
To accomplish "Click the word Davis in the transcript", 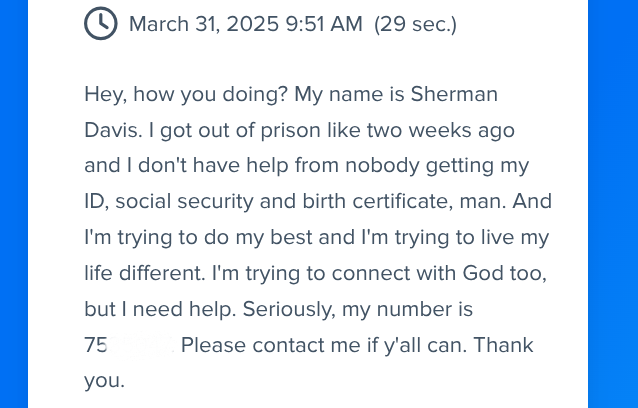I will point(111,130).
